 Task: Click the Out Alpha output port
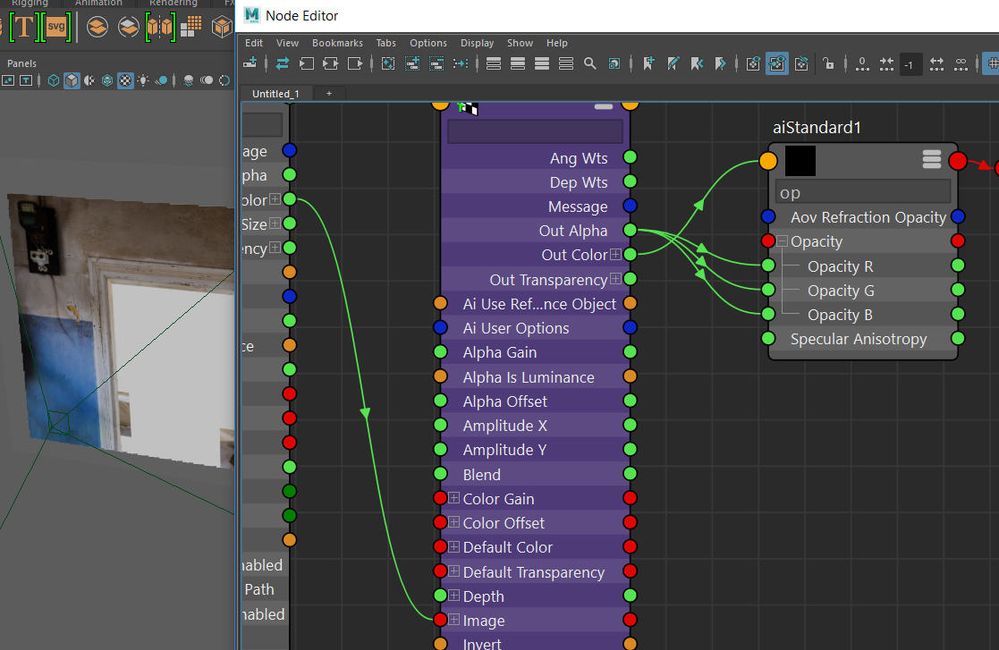pyautogui.click(x=630, y=230)
